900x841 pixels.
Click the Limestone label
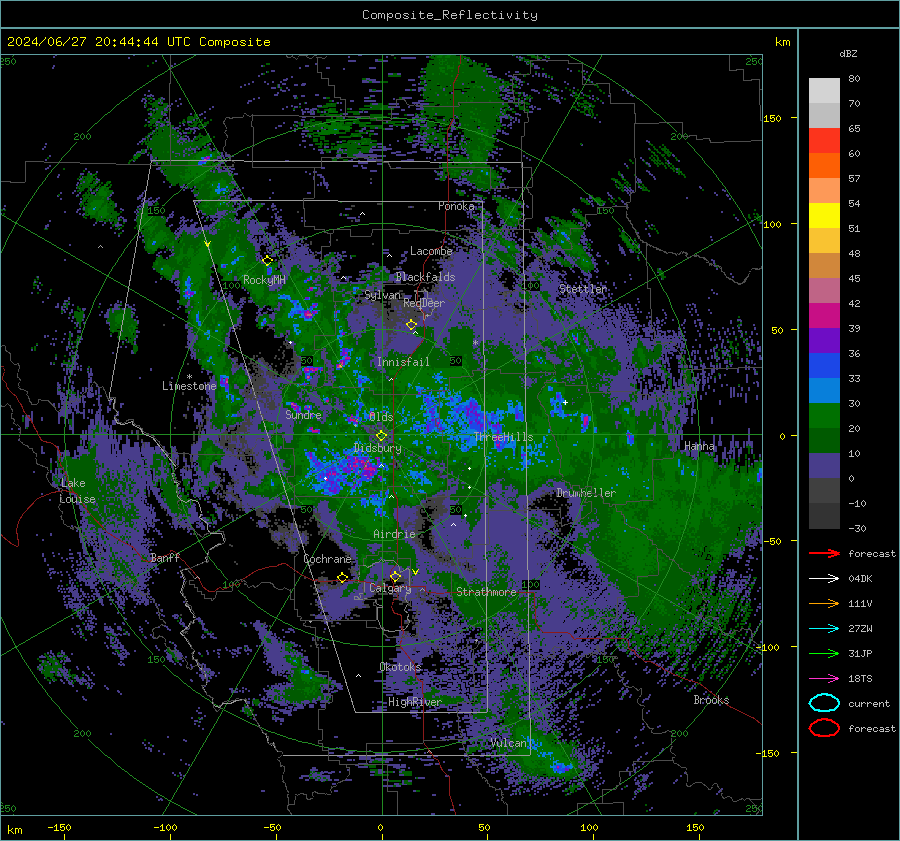(x=189, y=386)
